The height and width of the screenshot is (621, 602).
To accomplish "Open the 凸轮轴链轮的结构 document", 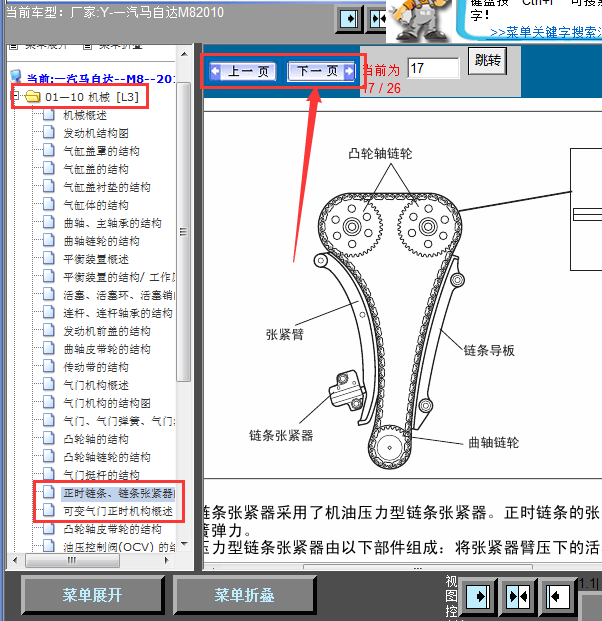I will 107,457.
